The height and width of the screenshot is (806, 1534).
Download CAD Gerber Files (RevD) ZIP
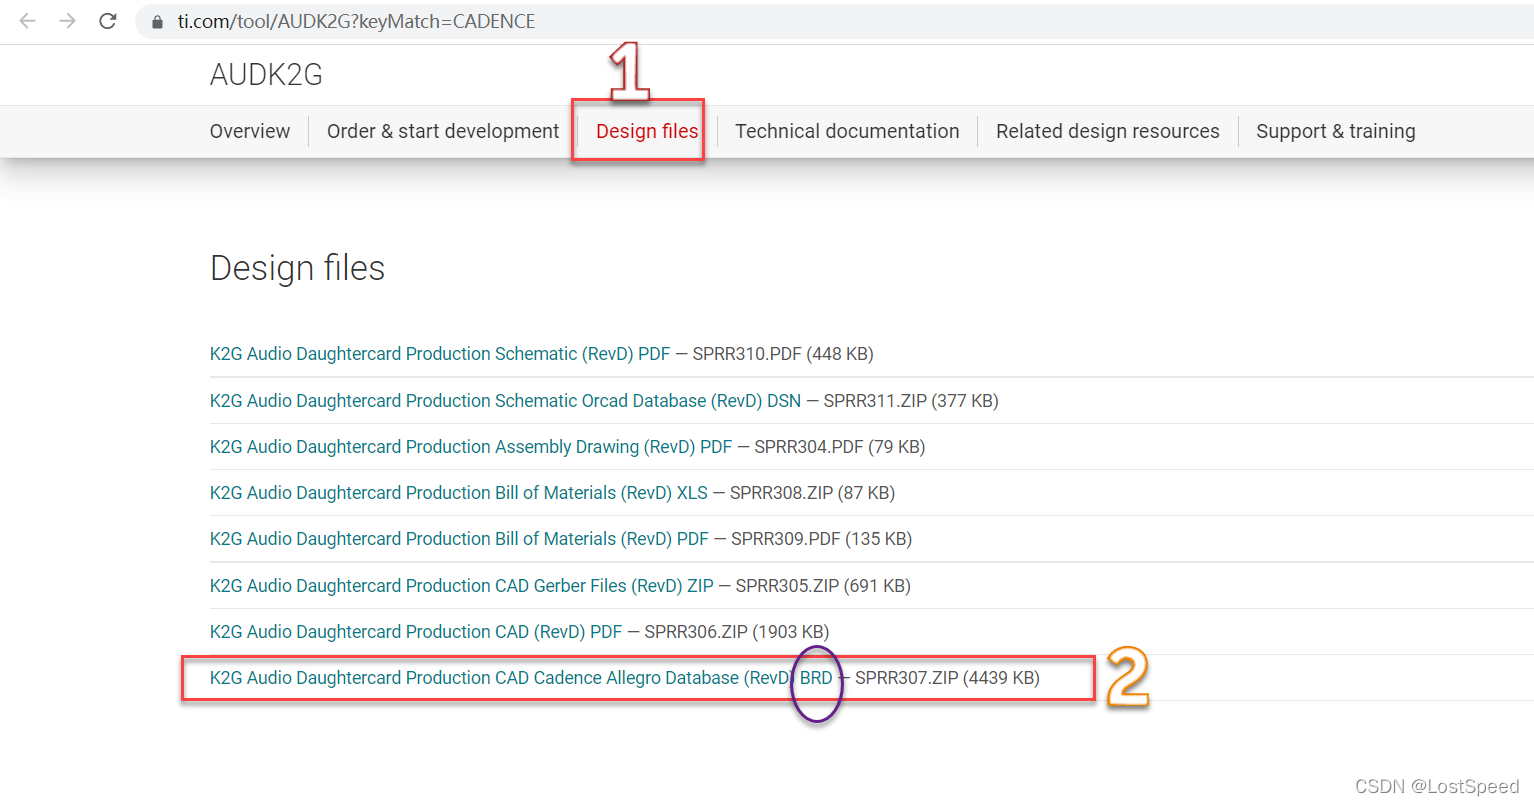click(461, 586)
